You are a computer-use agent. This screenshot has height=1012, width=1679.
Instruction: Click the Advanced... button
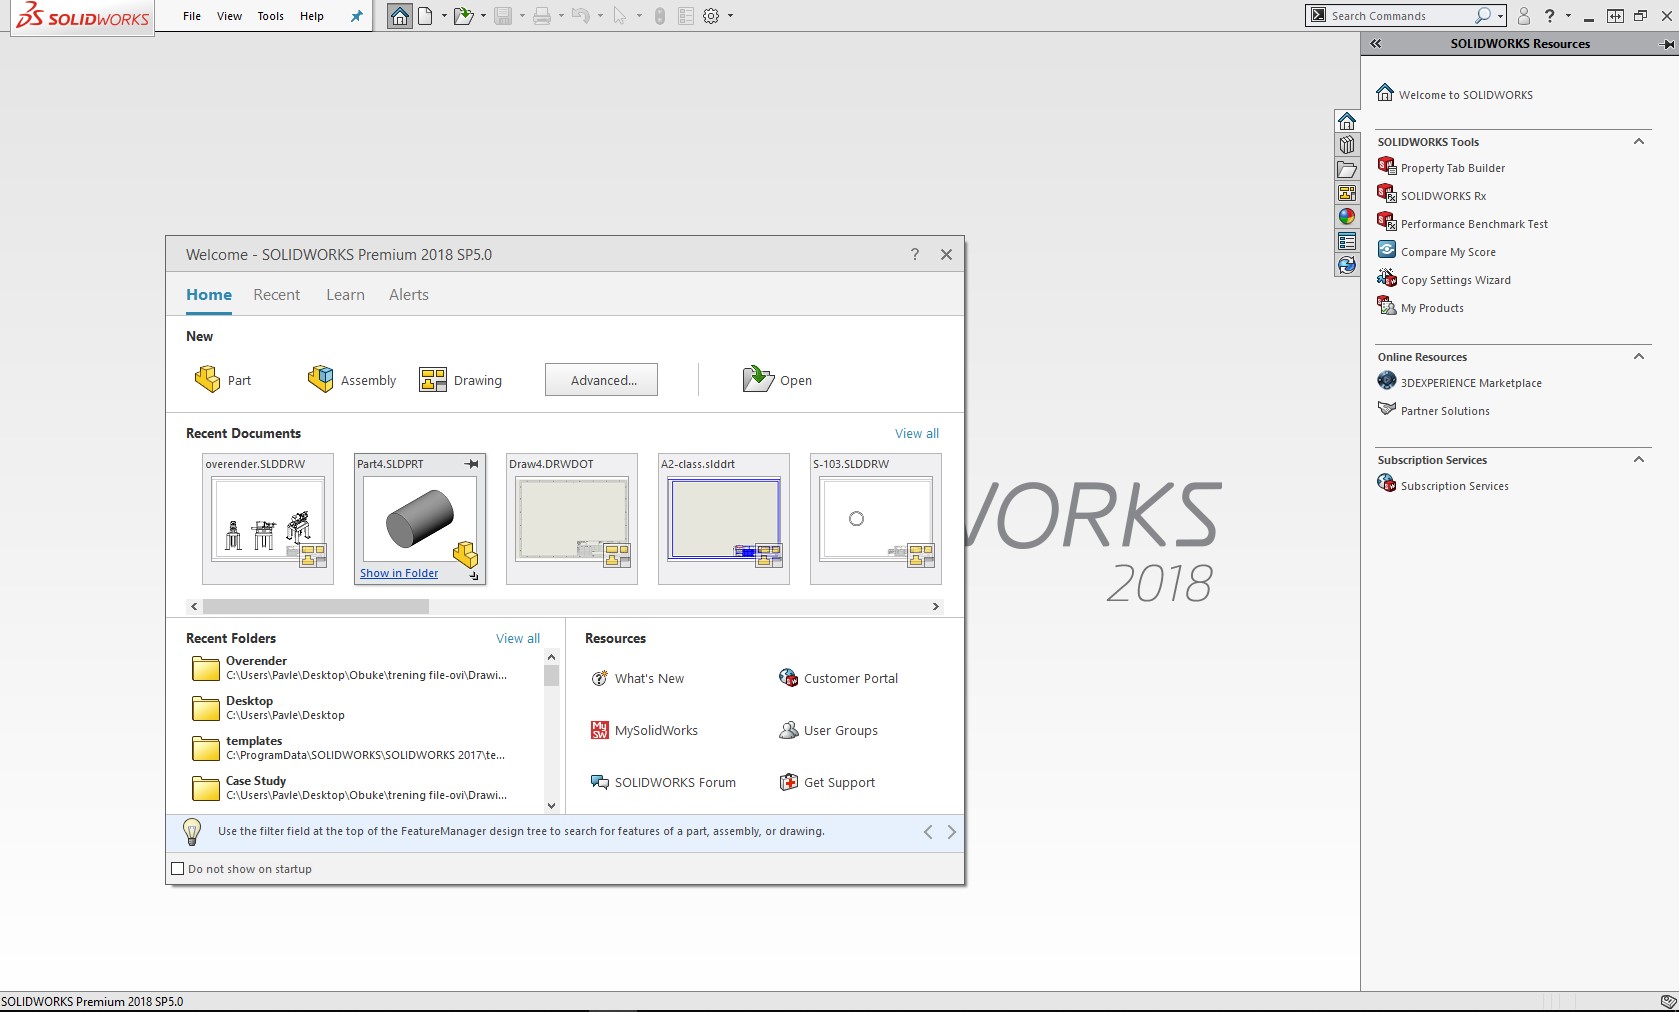coord(601,380)
